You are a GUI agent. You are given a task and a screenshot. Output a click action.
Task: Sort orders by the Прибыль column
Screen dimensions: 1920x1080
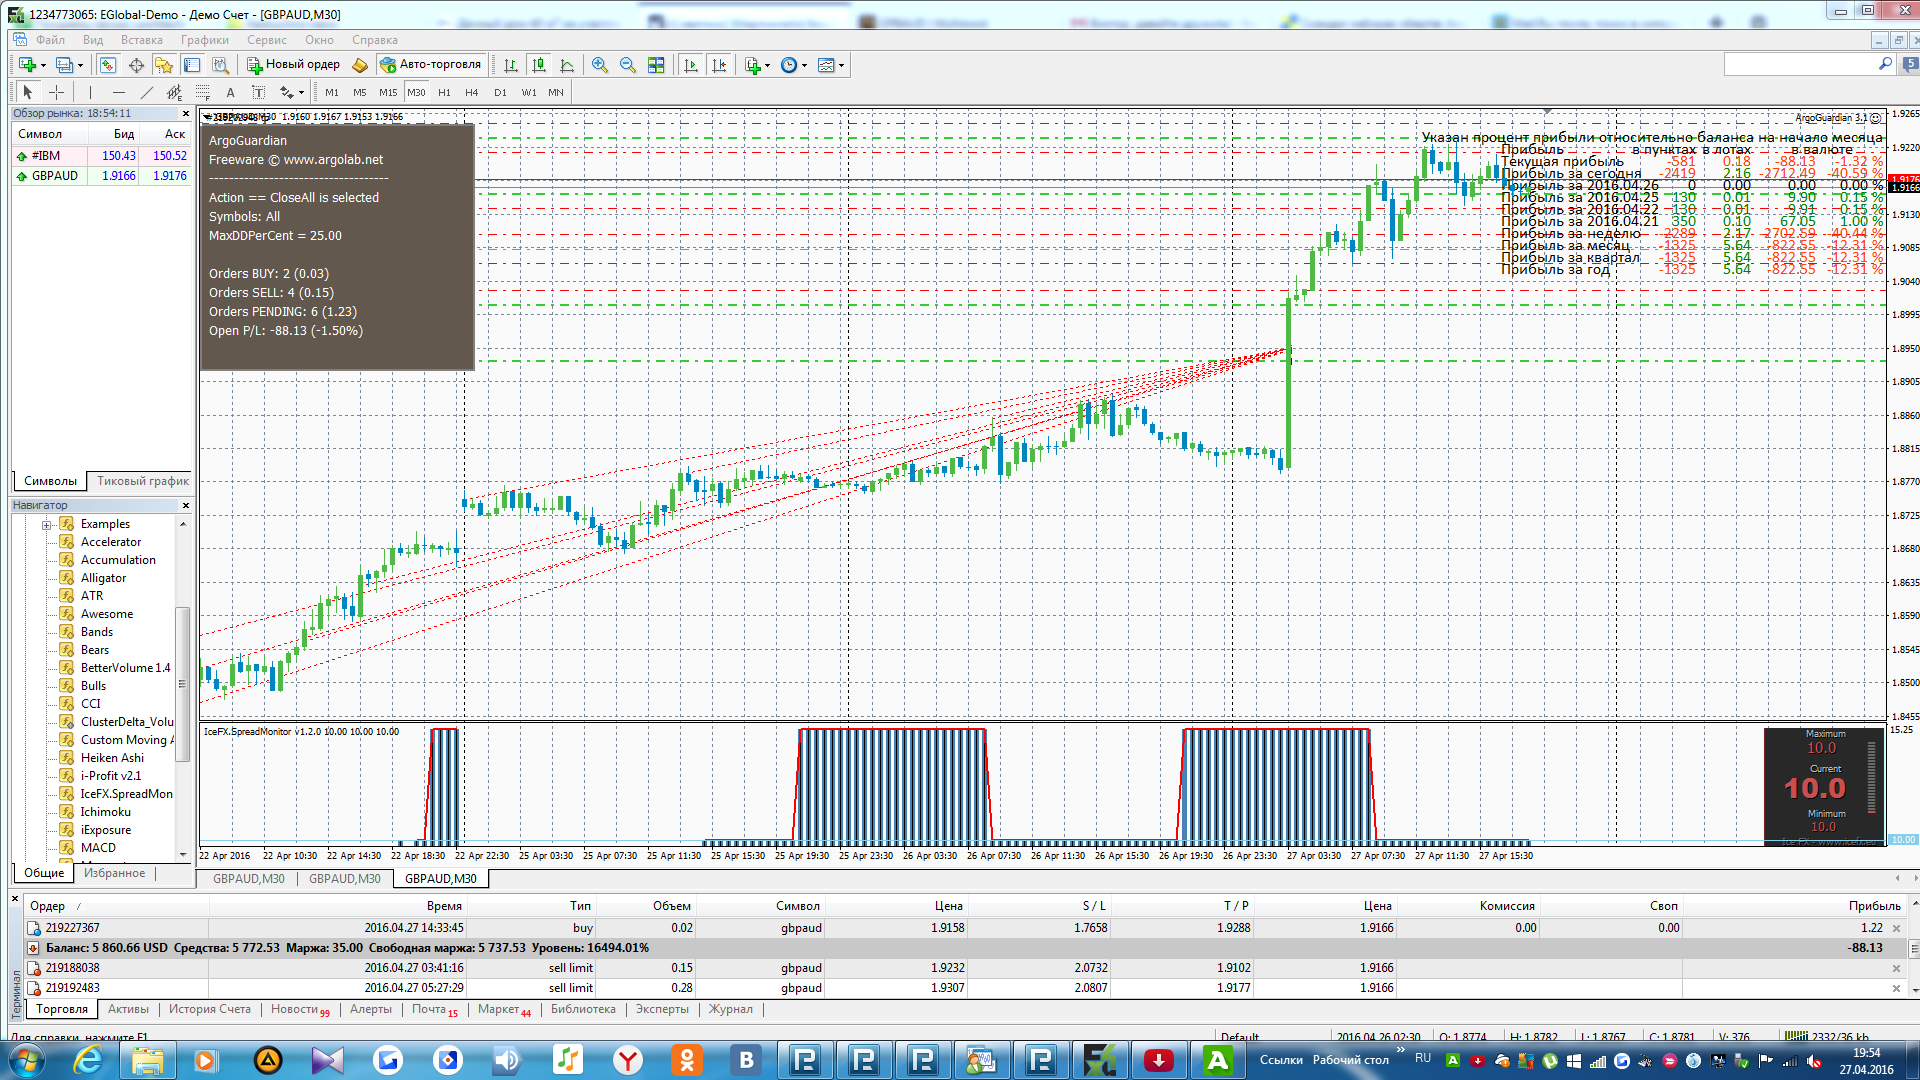tap(1874, 906)
